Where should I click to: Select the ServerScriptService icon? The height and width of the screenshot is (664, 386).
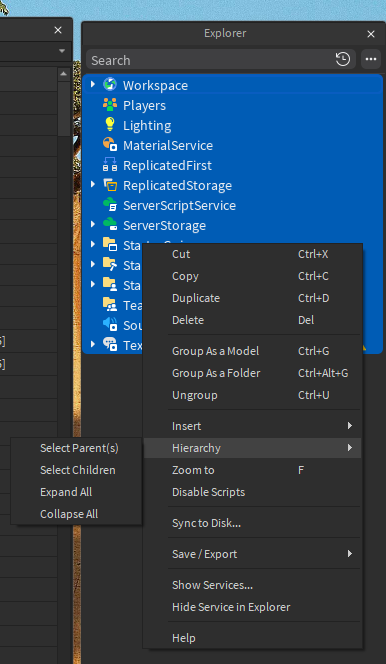point(110,205)
